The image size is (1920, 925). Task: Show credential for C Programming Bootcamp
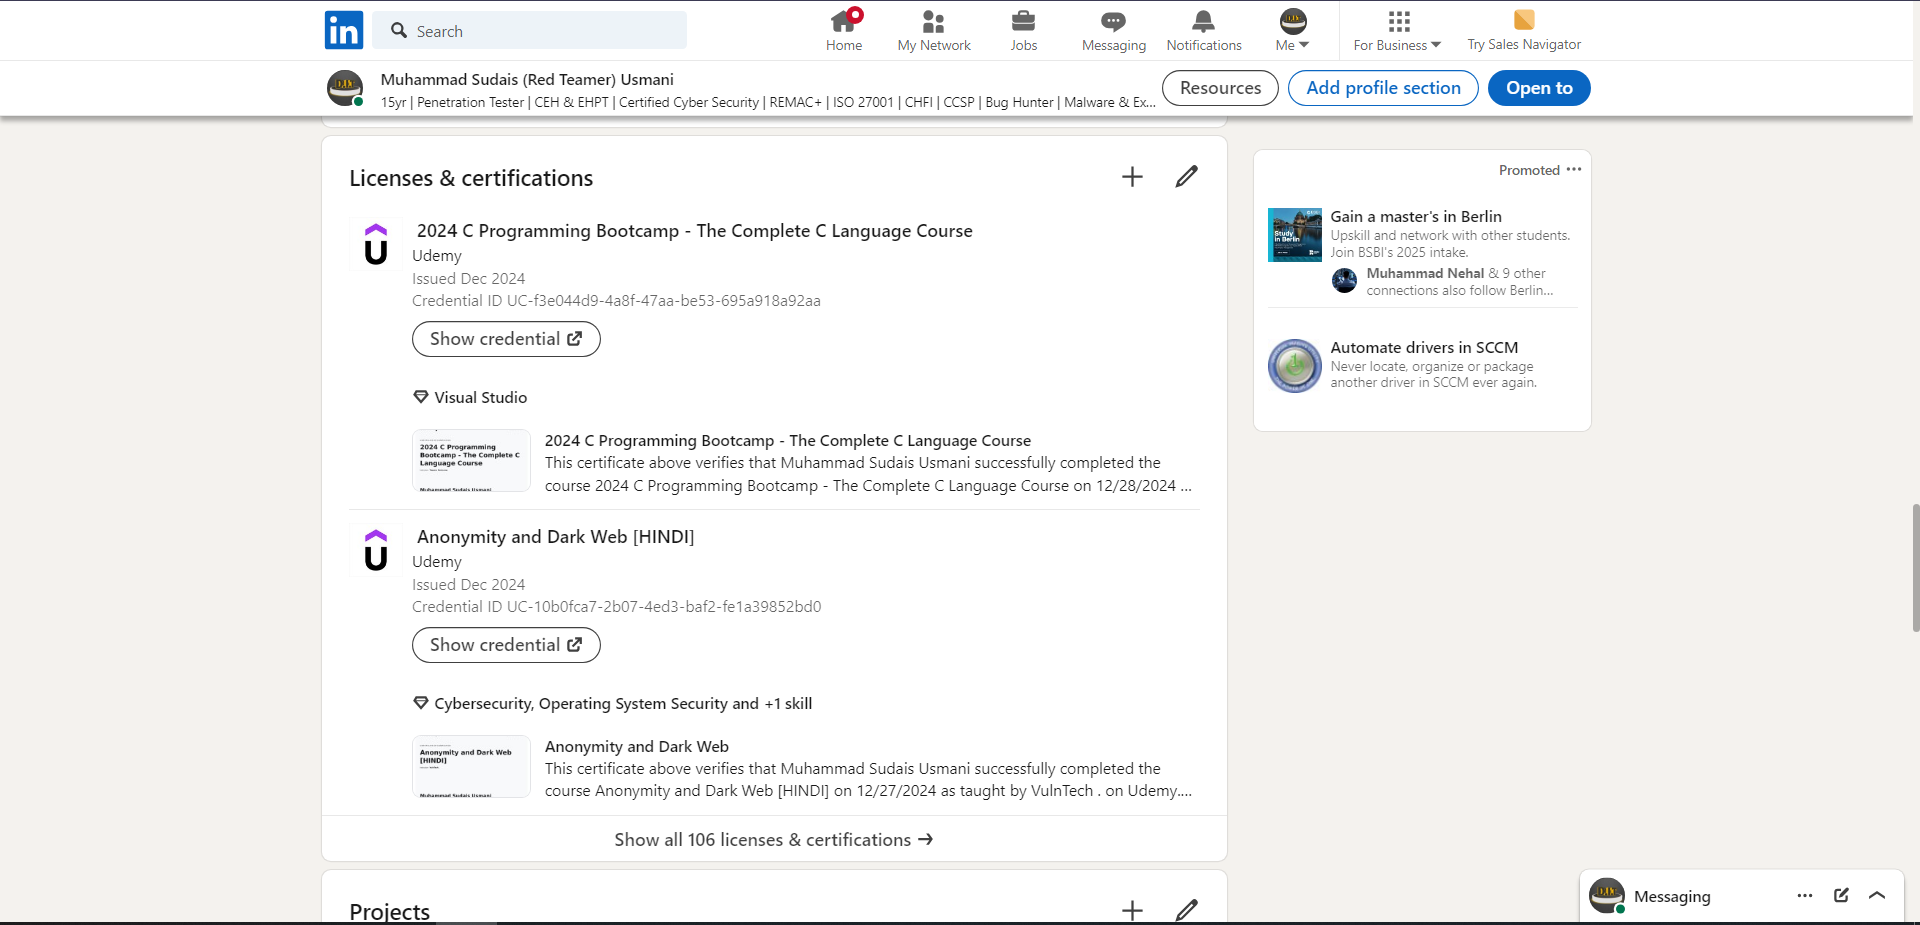(506, 339)
